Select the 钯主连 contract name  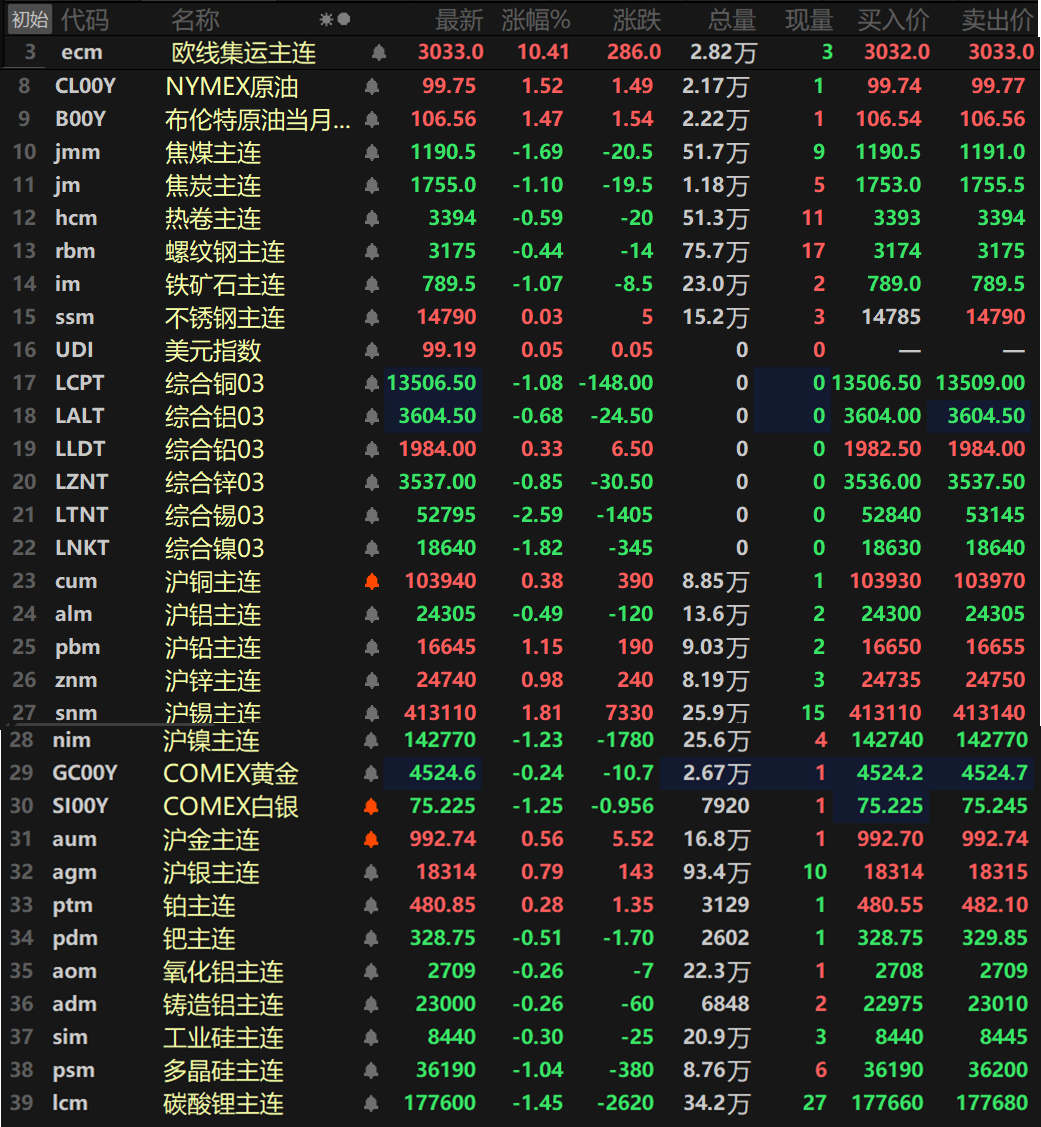(198, 939)
